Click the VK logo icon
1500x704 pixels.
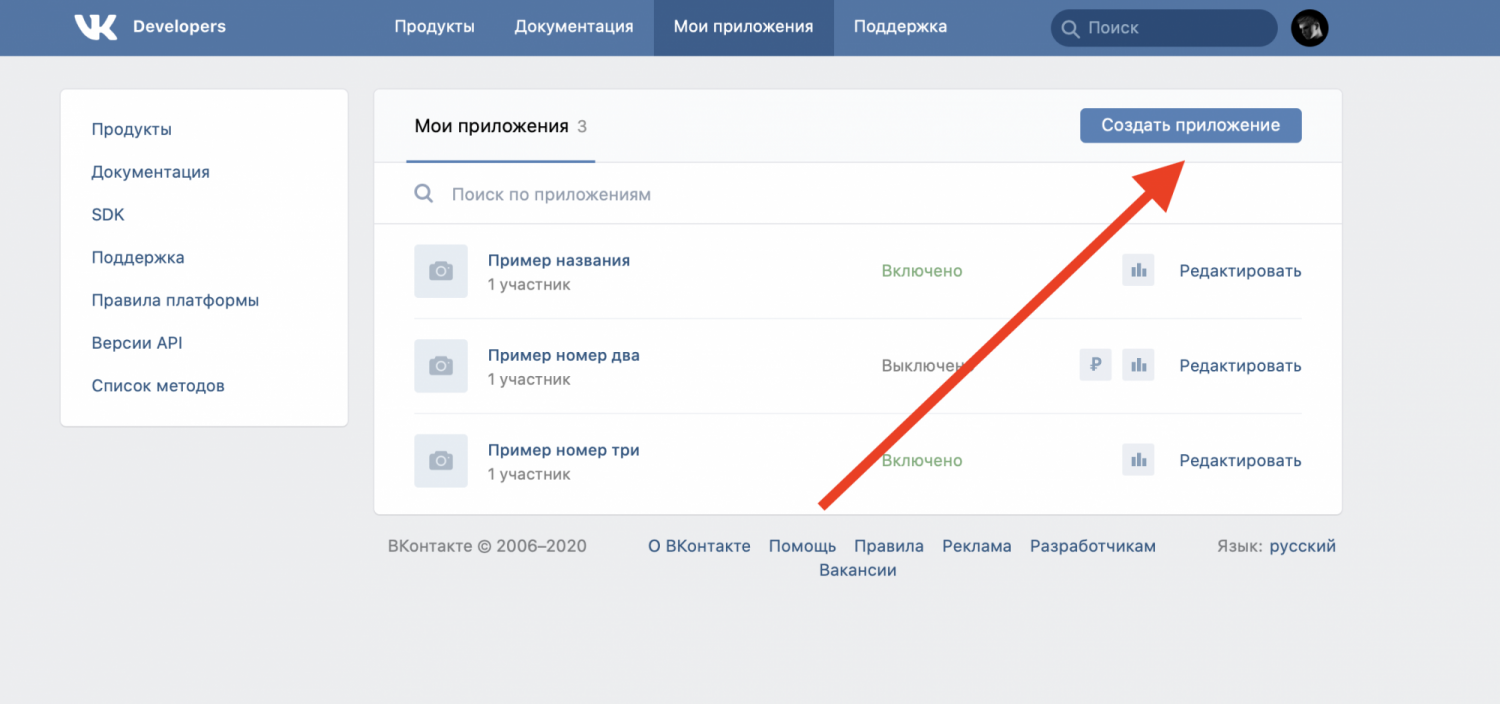click(x=96, y=27)
